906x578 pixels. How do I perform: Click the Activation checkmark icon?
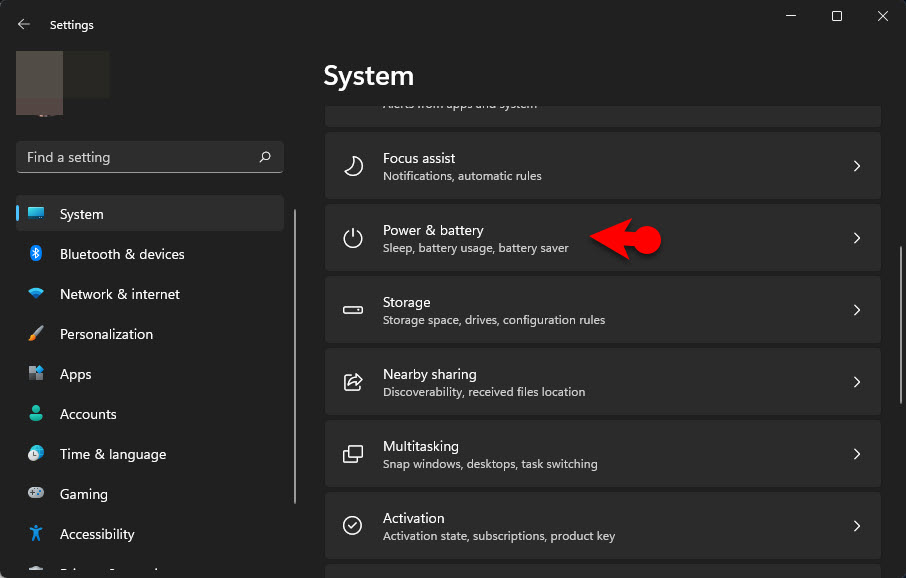pyautogui.click(x=353, y=526)
